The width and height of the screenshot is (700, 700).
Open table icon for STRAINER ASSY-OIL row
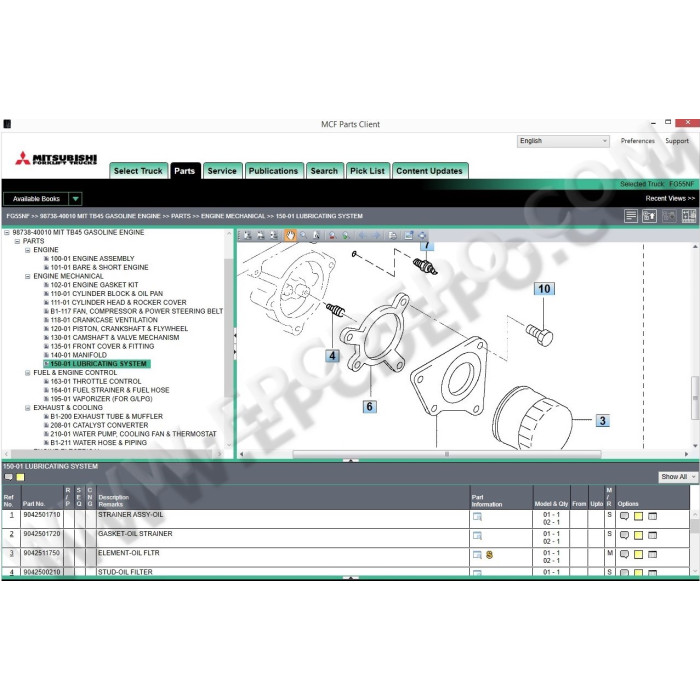pos(652,516)
